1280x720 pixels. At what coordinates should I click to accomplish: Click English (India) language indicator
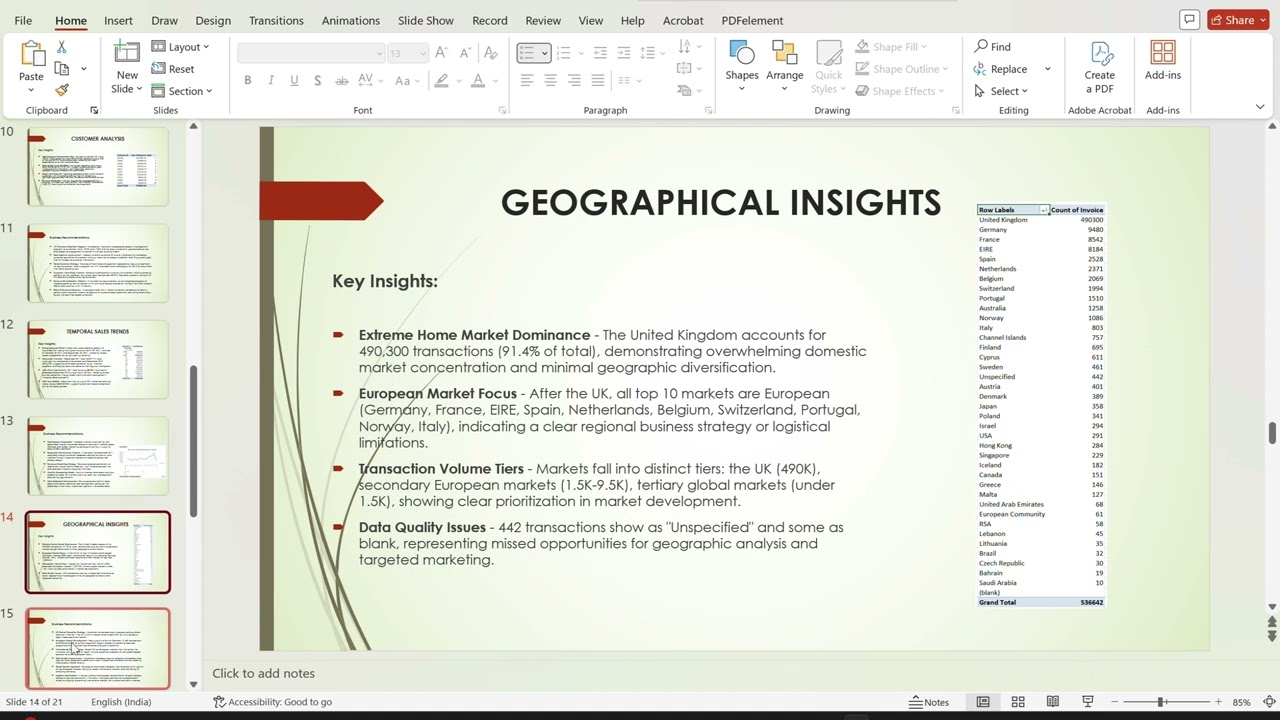[121, 702]
